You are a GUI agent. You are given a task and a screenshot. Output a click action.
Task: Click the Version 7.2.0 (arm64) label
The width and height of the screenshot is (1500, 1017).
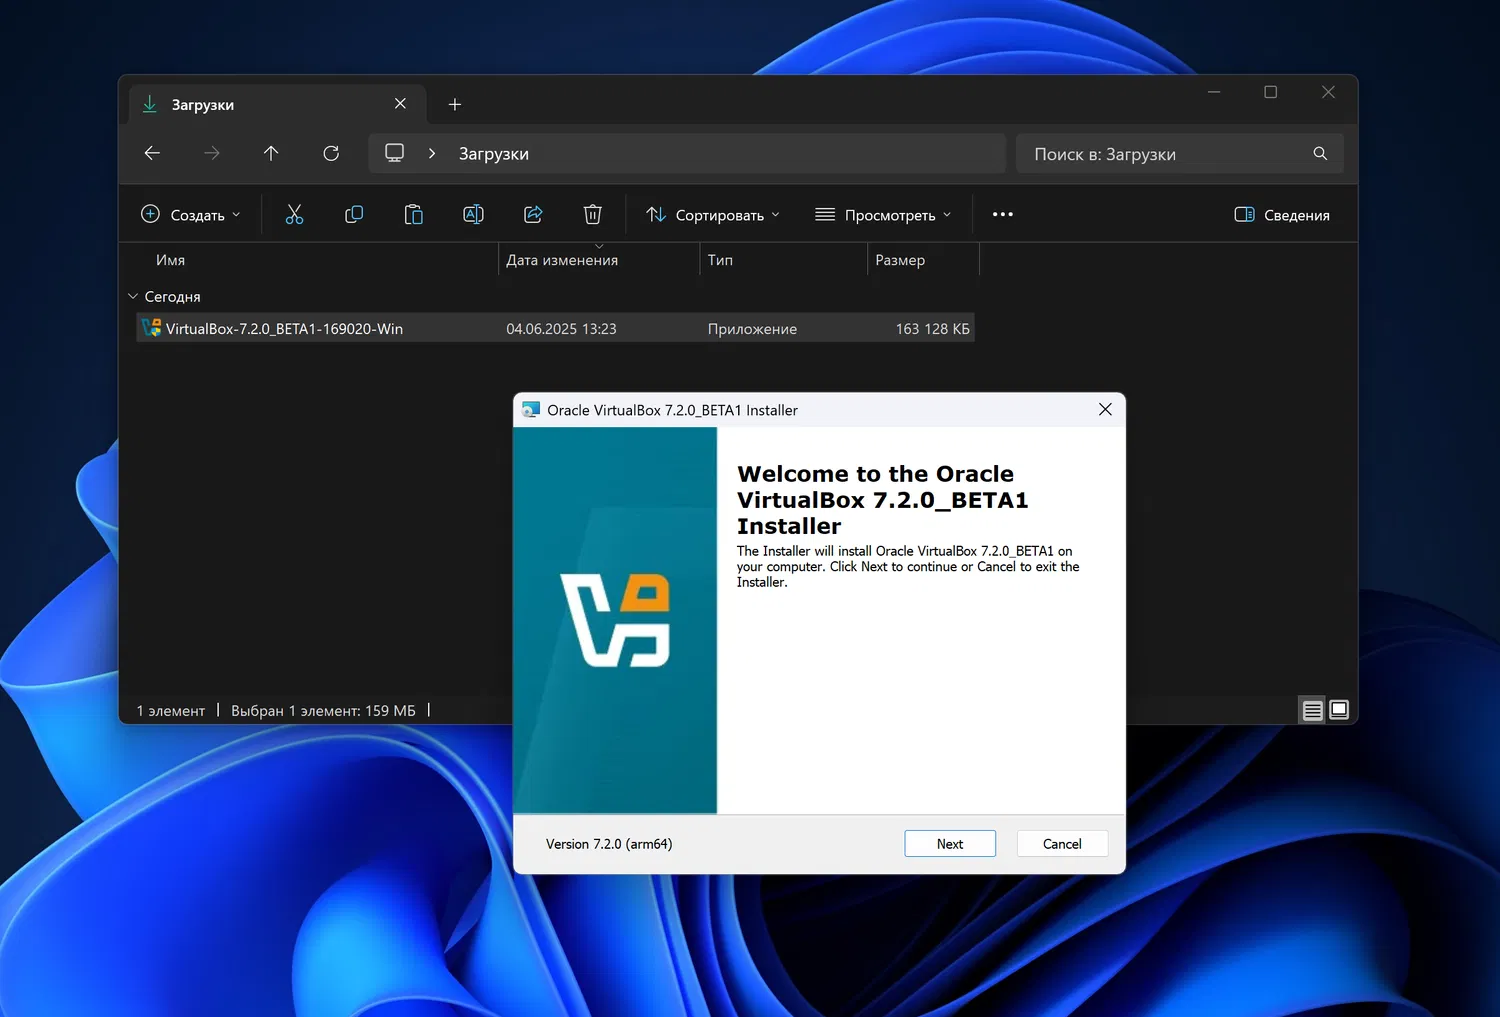(x=609, y=844)
